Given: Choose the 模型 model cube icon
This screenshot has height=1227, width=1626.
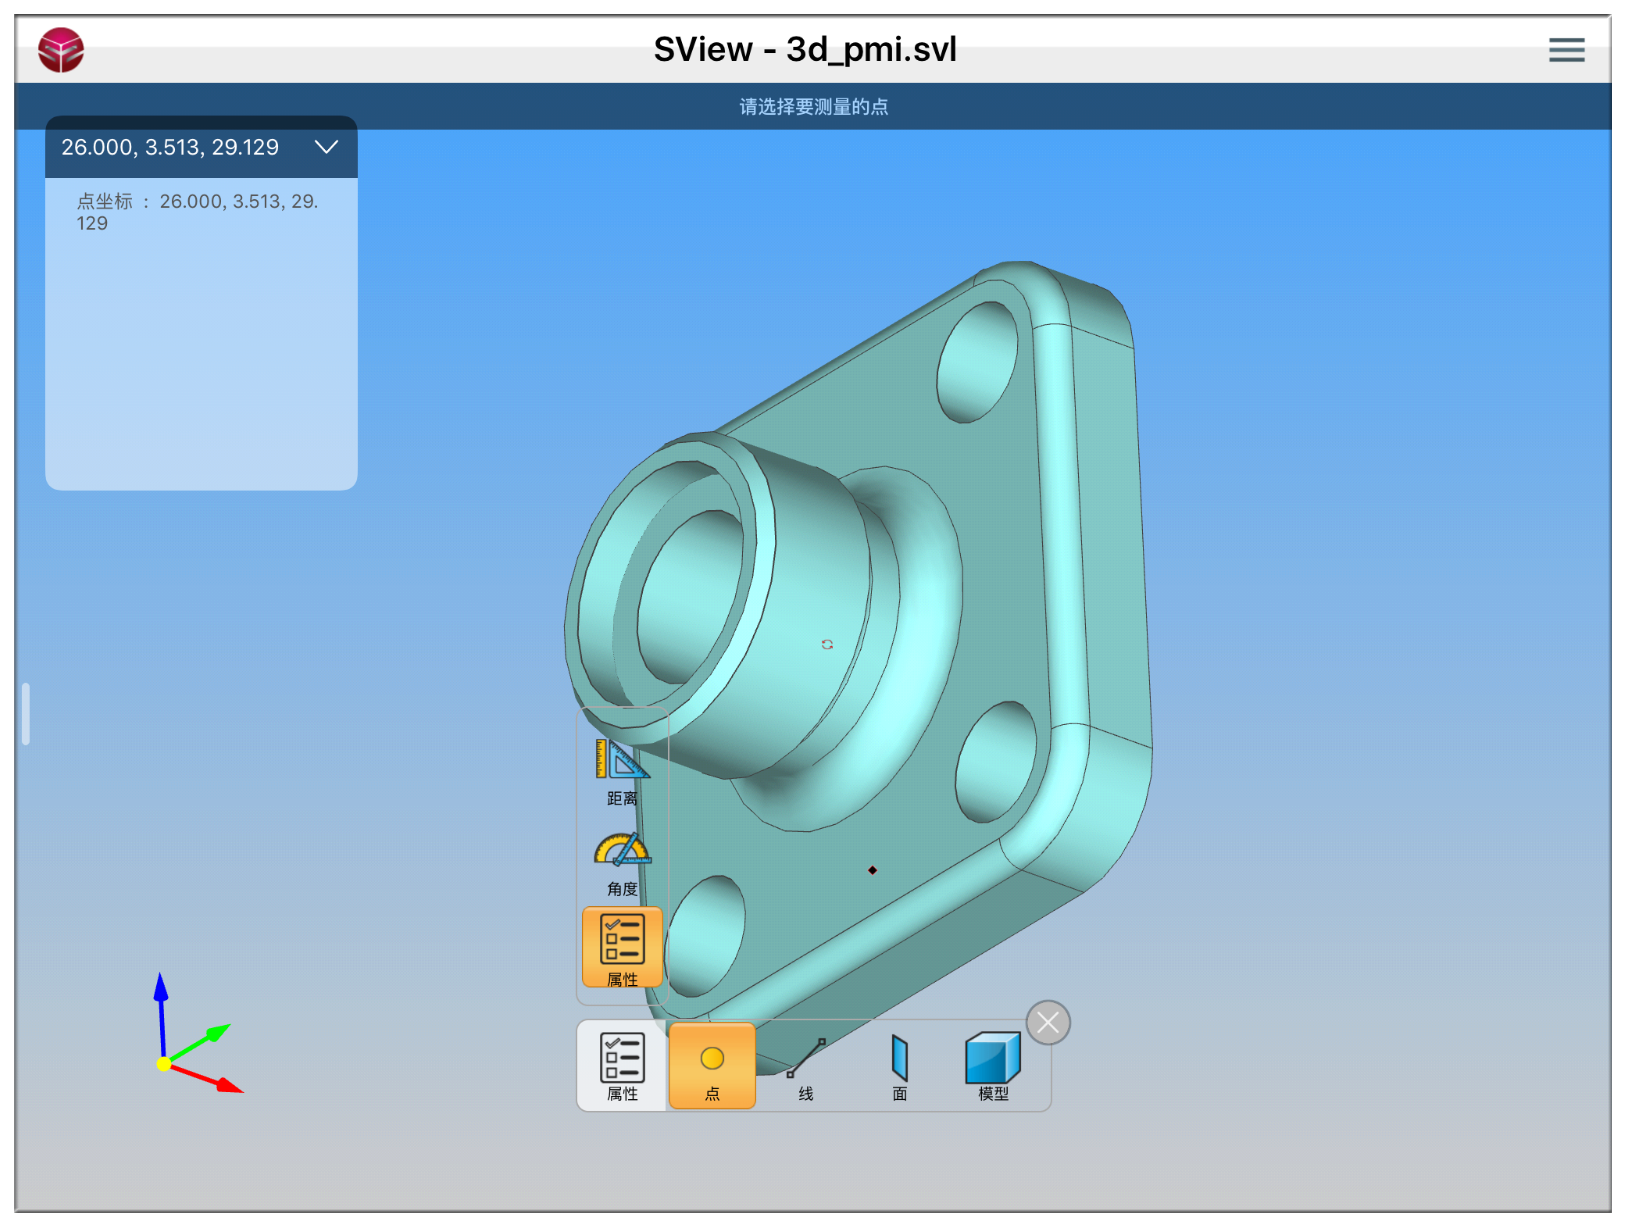Looking at the screenshot, I should [992, 1066].
